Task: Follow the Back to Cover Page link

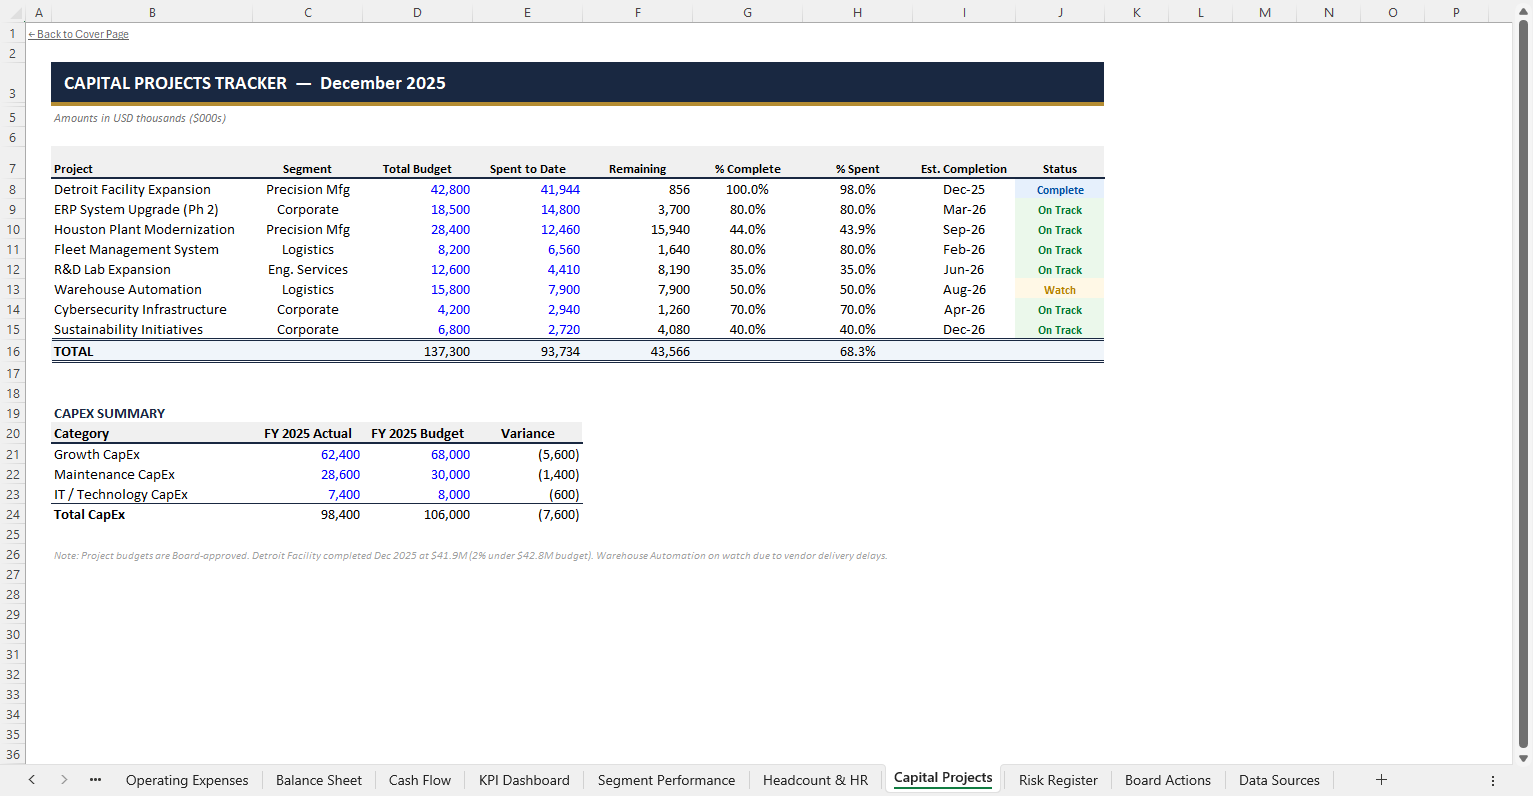Action: click(78, 33)
